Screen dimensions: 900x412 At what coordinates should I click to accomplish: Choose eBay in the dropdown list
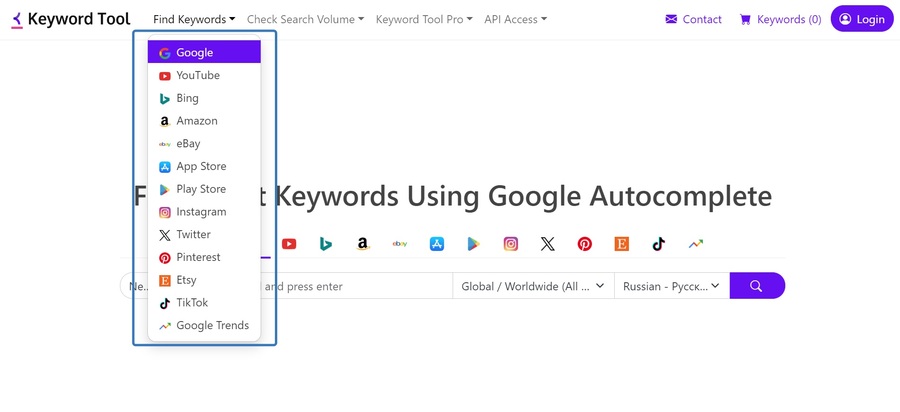pos(204,143)
